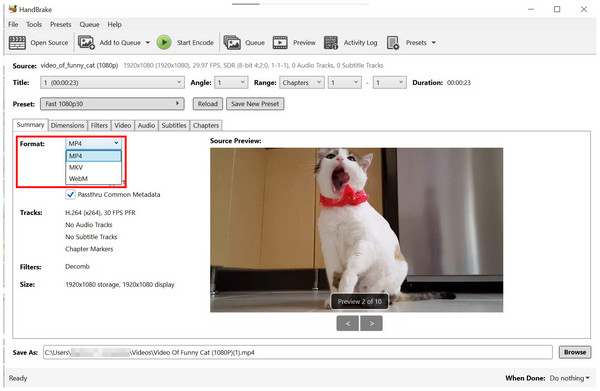Click the '1920x1080 storage, 1920x1080 display' text

point(120,285)
